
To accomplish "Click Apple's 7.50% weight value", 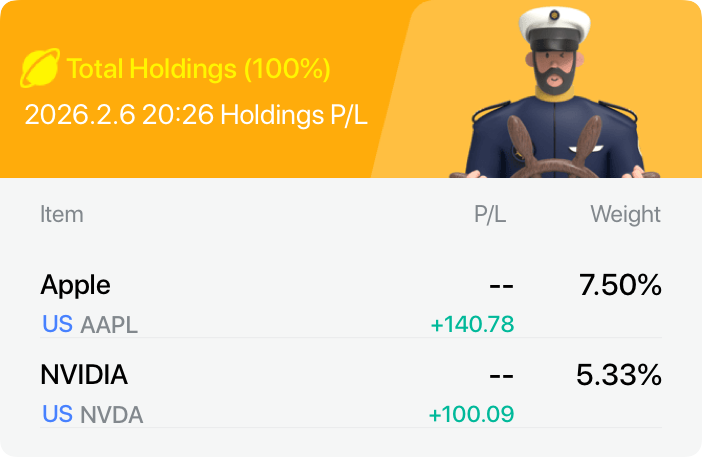I will coord(620,285).
